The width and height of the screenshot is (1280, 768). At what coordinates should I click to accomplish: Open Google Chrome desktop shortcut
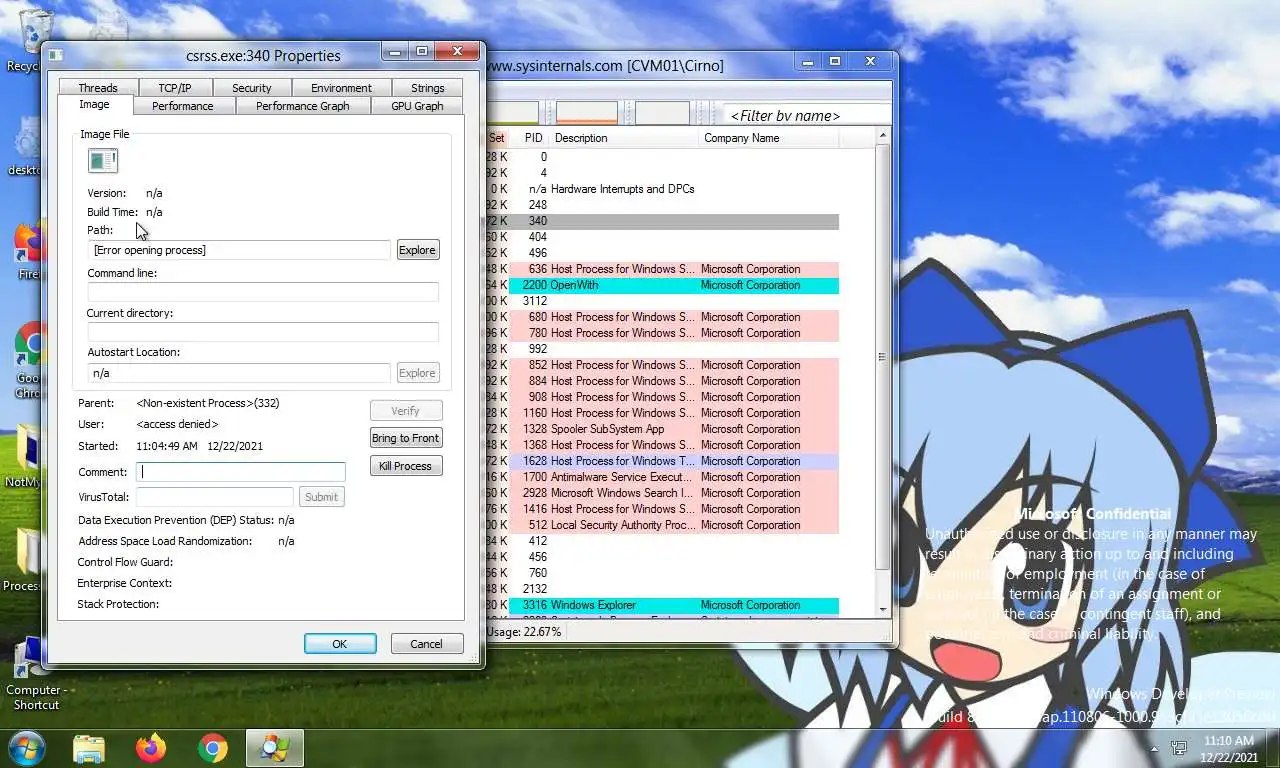click(x=28, y=360)
